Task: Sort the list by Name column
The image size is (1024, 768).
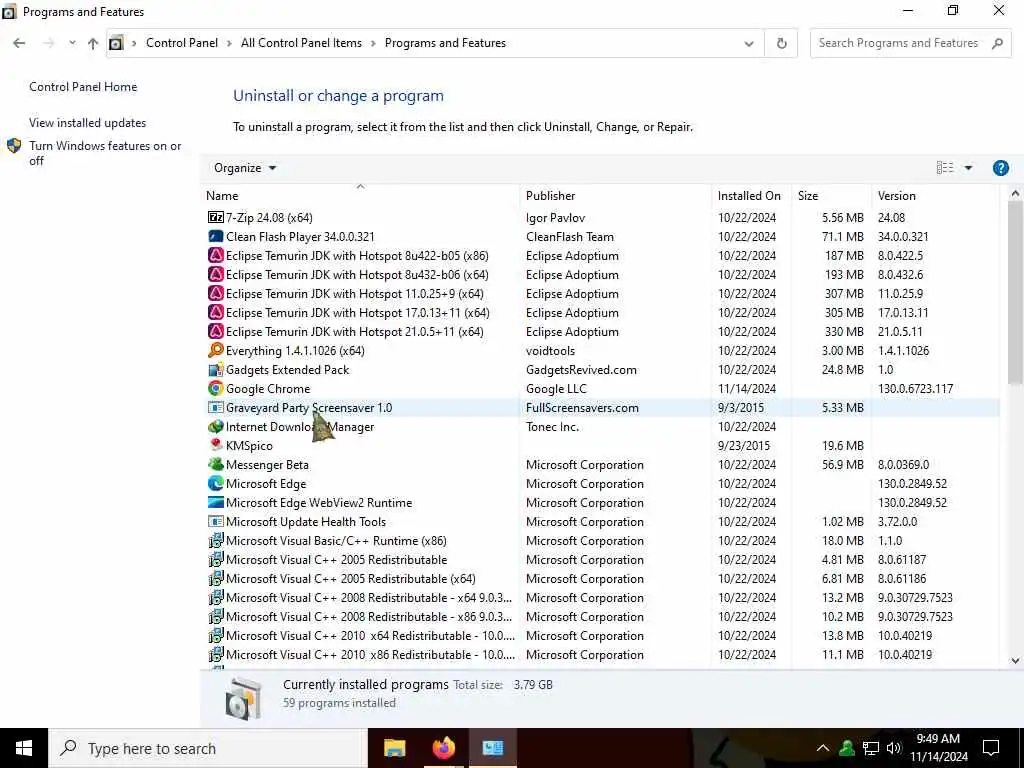Action: (360, 195)
